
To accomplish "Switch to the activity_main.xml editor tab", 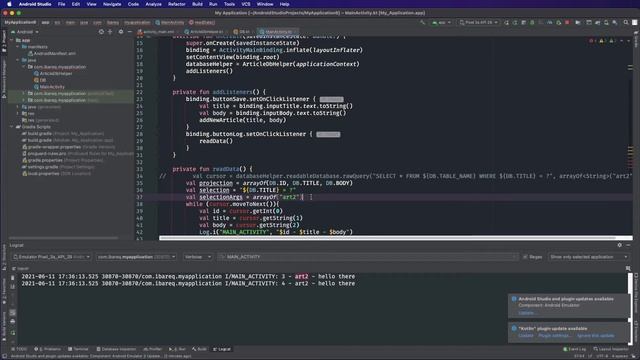I will click(157, 32).
